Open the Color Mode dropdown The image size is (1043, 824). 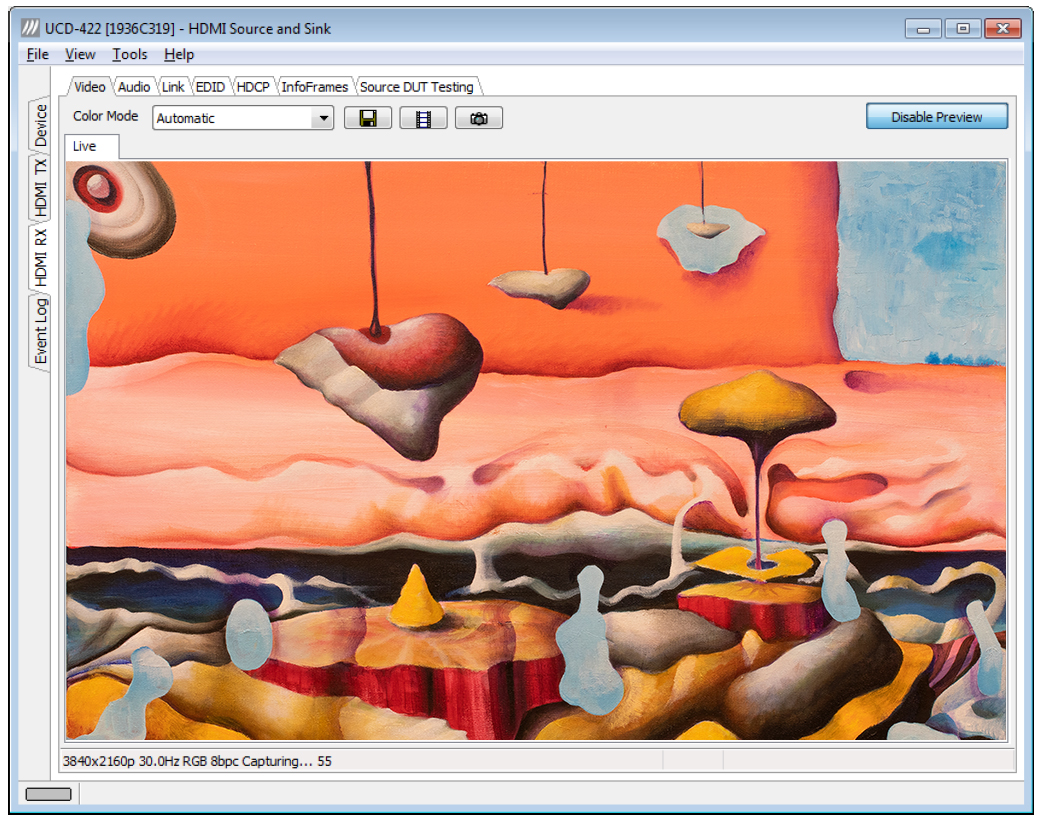(243, 118)
